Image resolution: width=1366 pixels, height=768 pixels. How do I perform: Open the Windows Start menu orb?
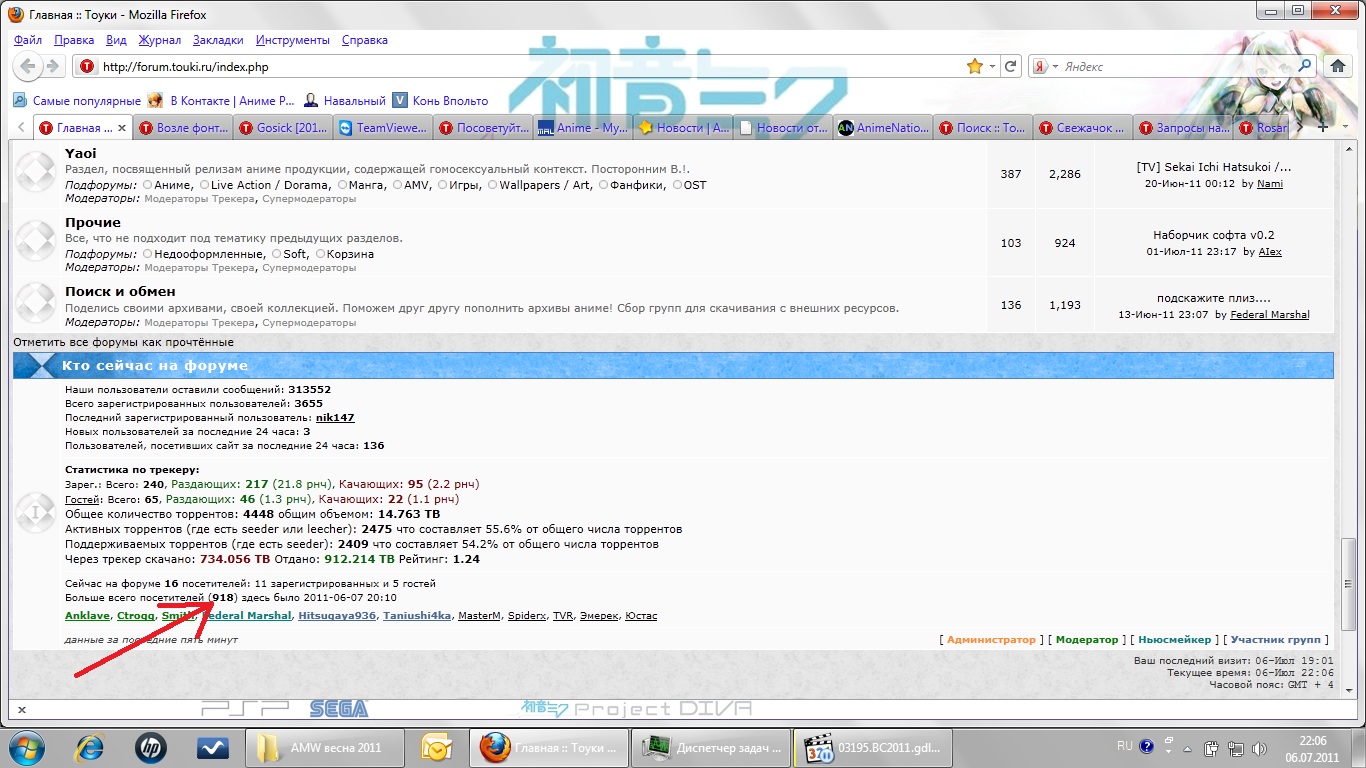27,747
